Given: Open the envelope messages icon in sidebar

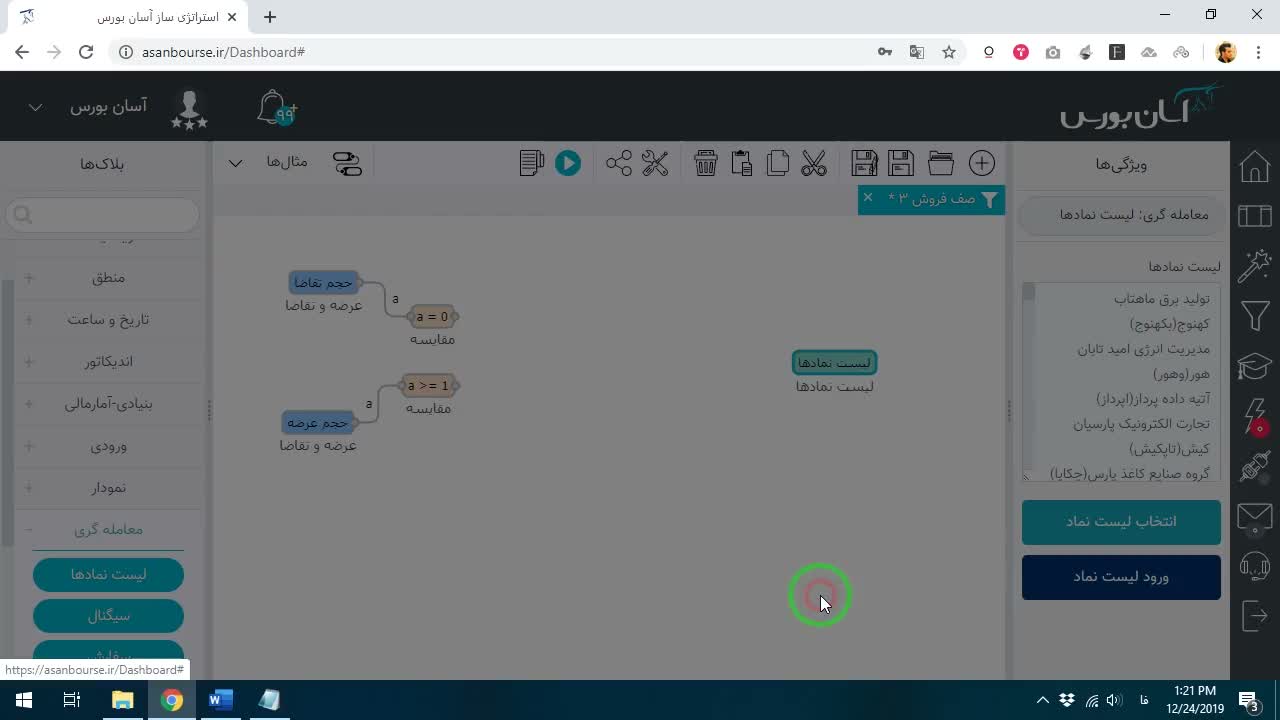Looking at the screenshot, I should [x=1255, y=516].
